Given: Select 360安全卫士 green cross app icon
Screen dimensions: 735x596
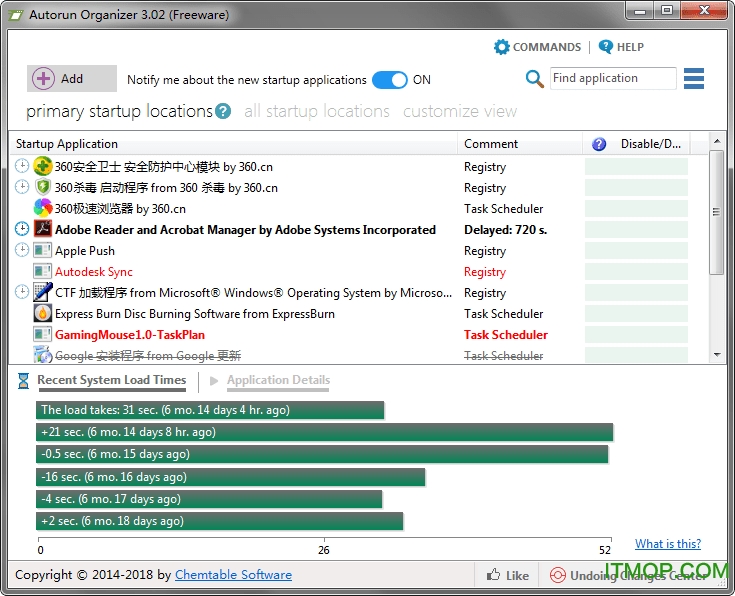Looking at the screenshot, I should pos(43,166).
